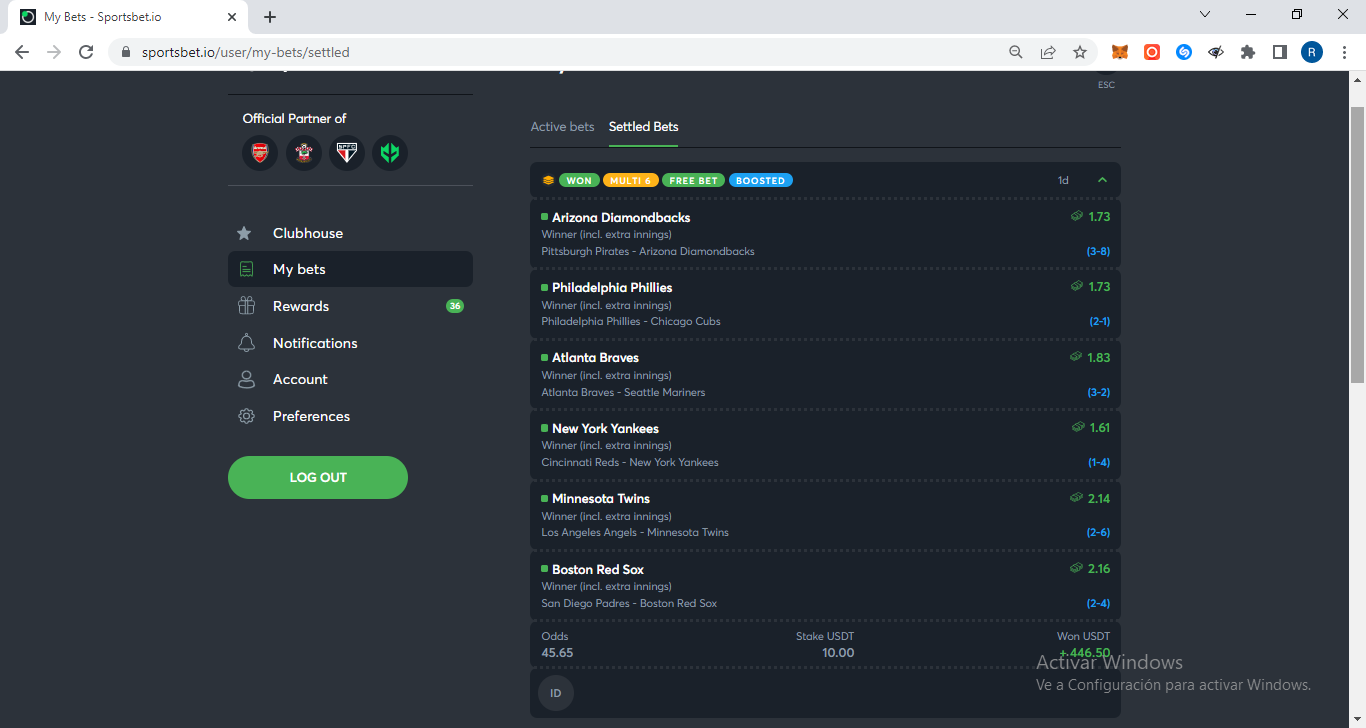
Task: Select My bets in the sidebar
Action: (350, 269)
